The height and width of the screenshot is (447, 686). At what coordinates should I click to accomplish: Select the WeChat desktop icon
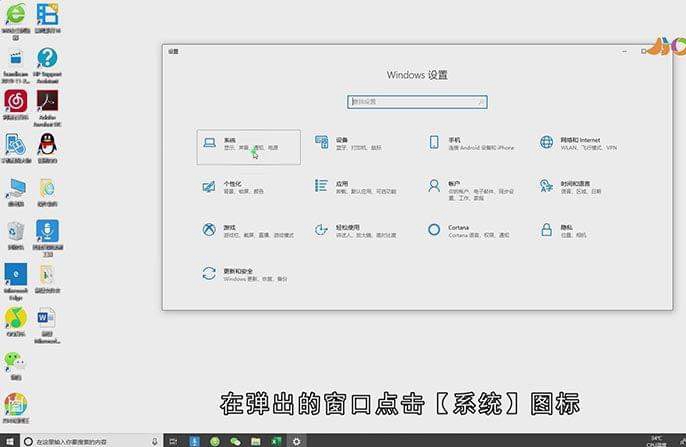(x=15, y=366)
